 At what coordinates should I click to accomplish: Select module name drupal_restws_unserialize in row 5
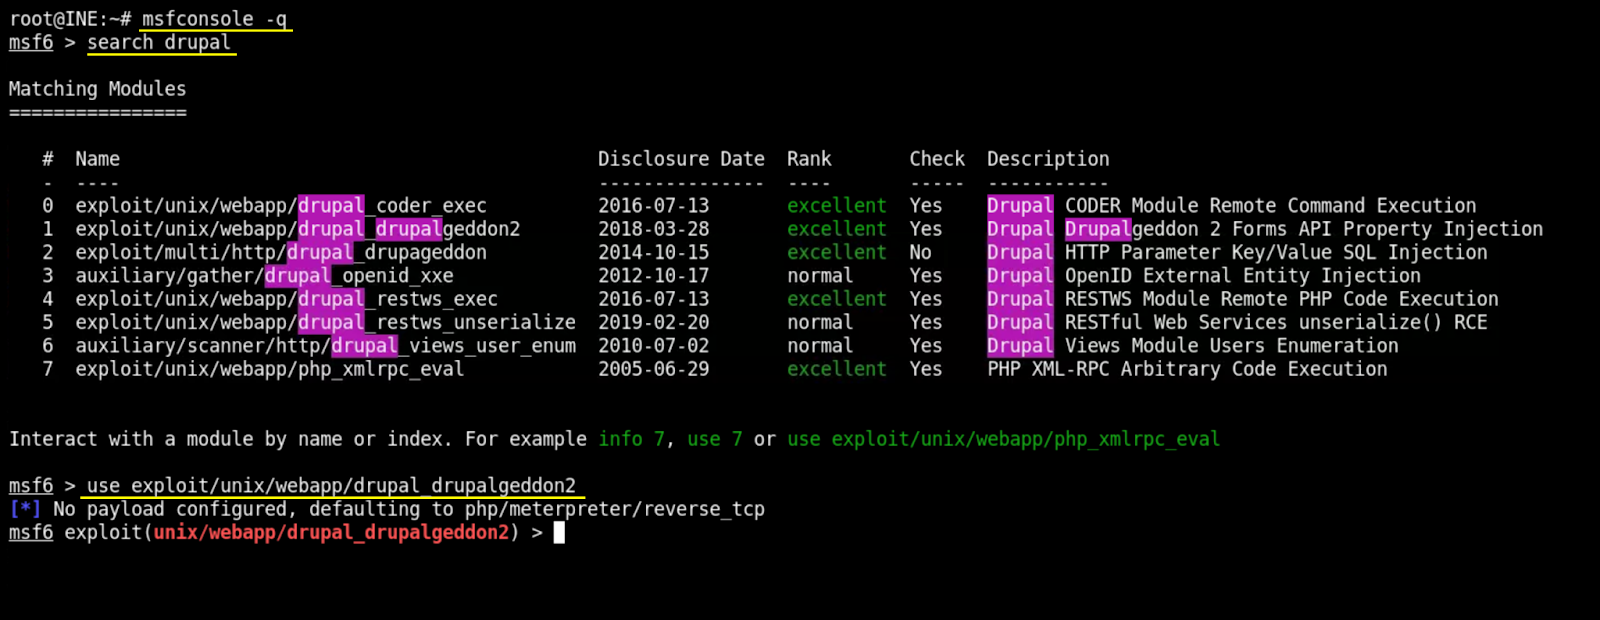[326, 322]
